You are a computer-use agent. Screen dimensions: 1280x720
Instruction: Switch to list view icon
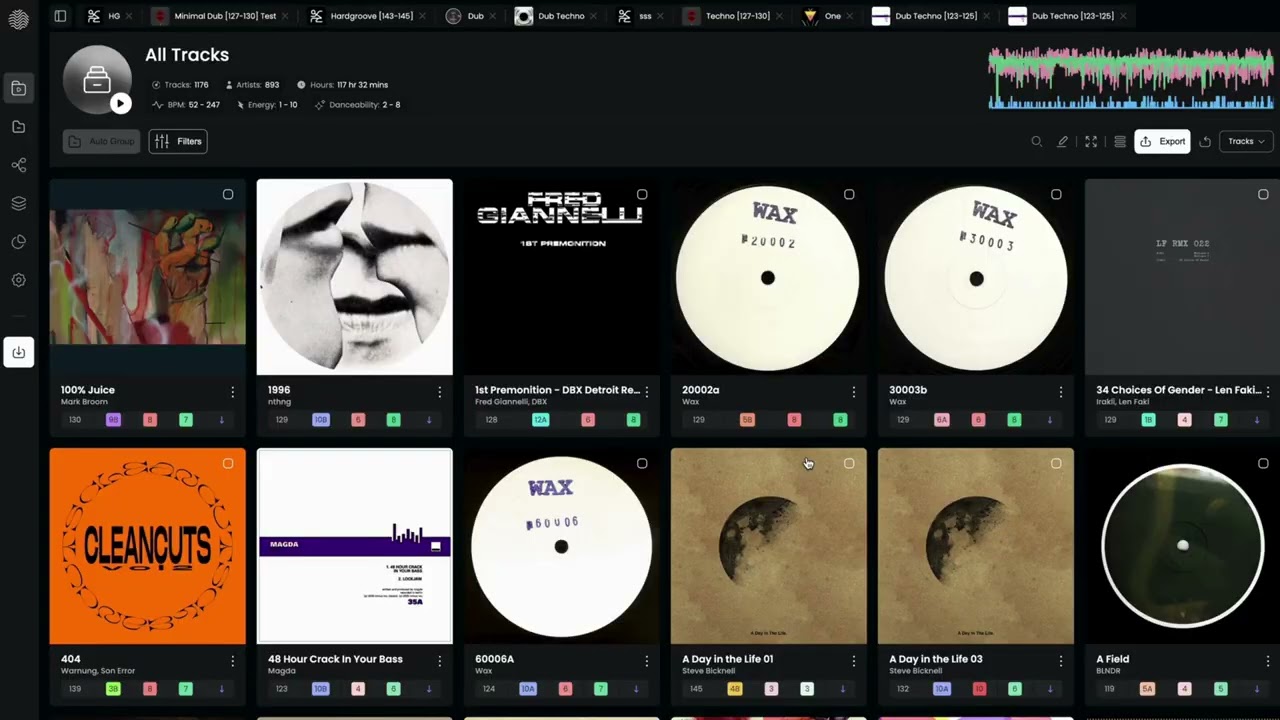pyautogui.click(x=1120, y=141)
